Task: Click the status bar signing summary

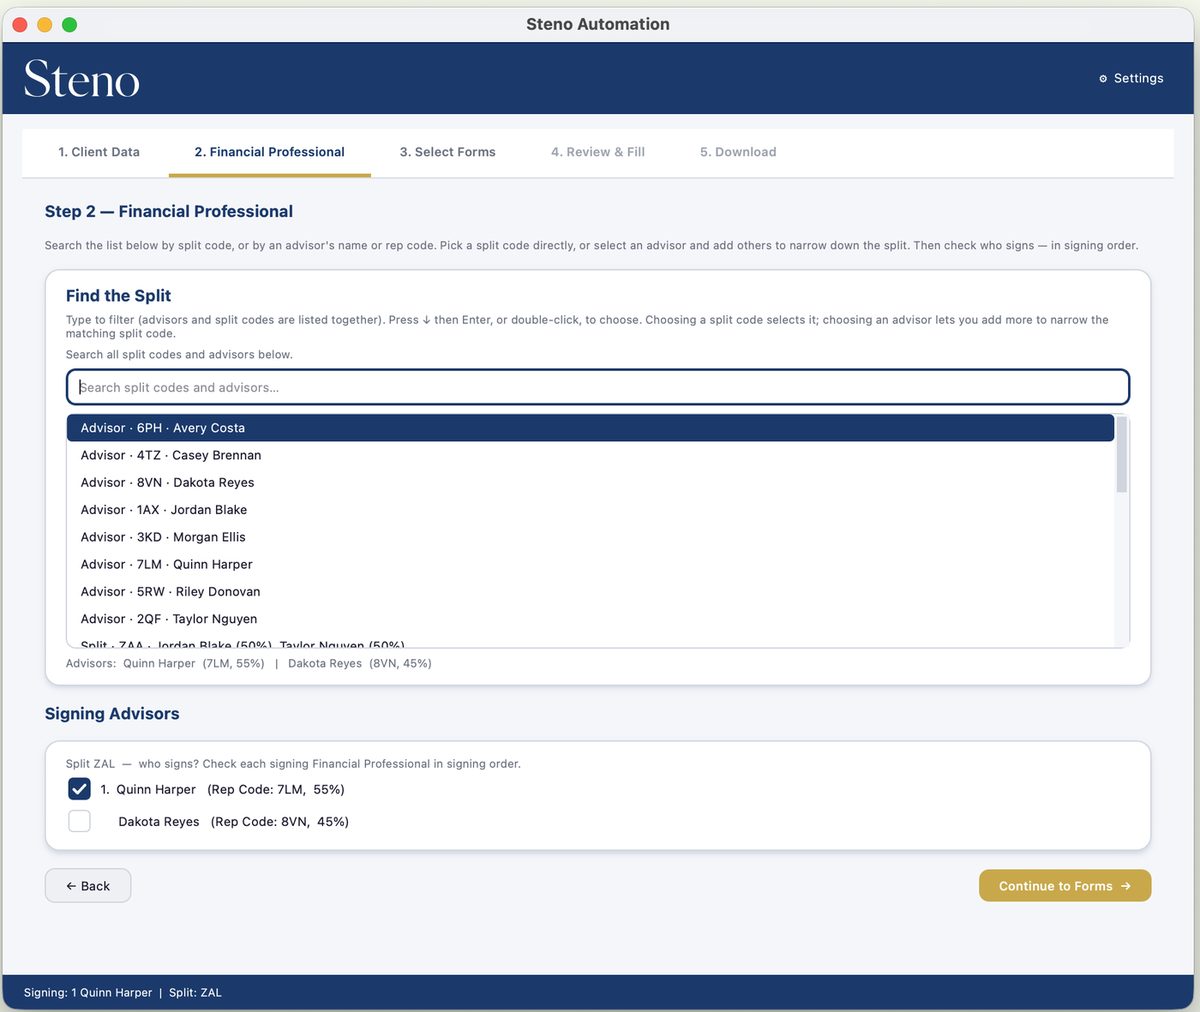Action: 123,993
